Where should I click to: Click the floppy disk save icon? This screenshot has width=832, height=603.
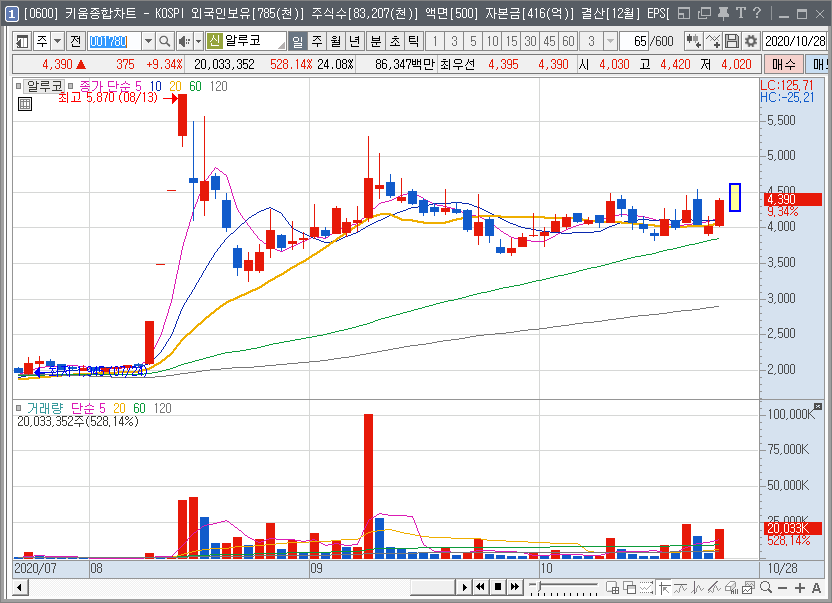click(x=732, y=41)
